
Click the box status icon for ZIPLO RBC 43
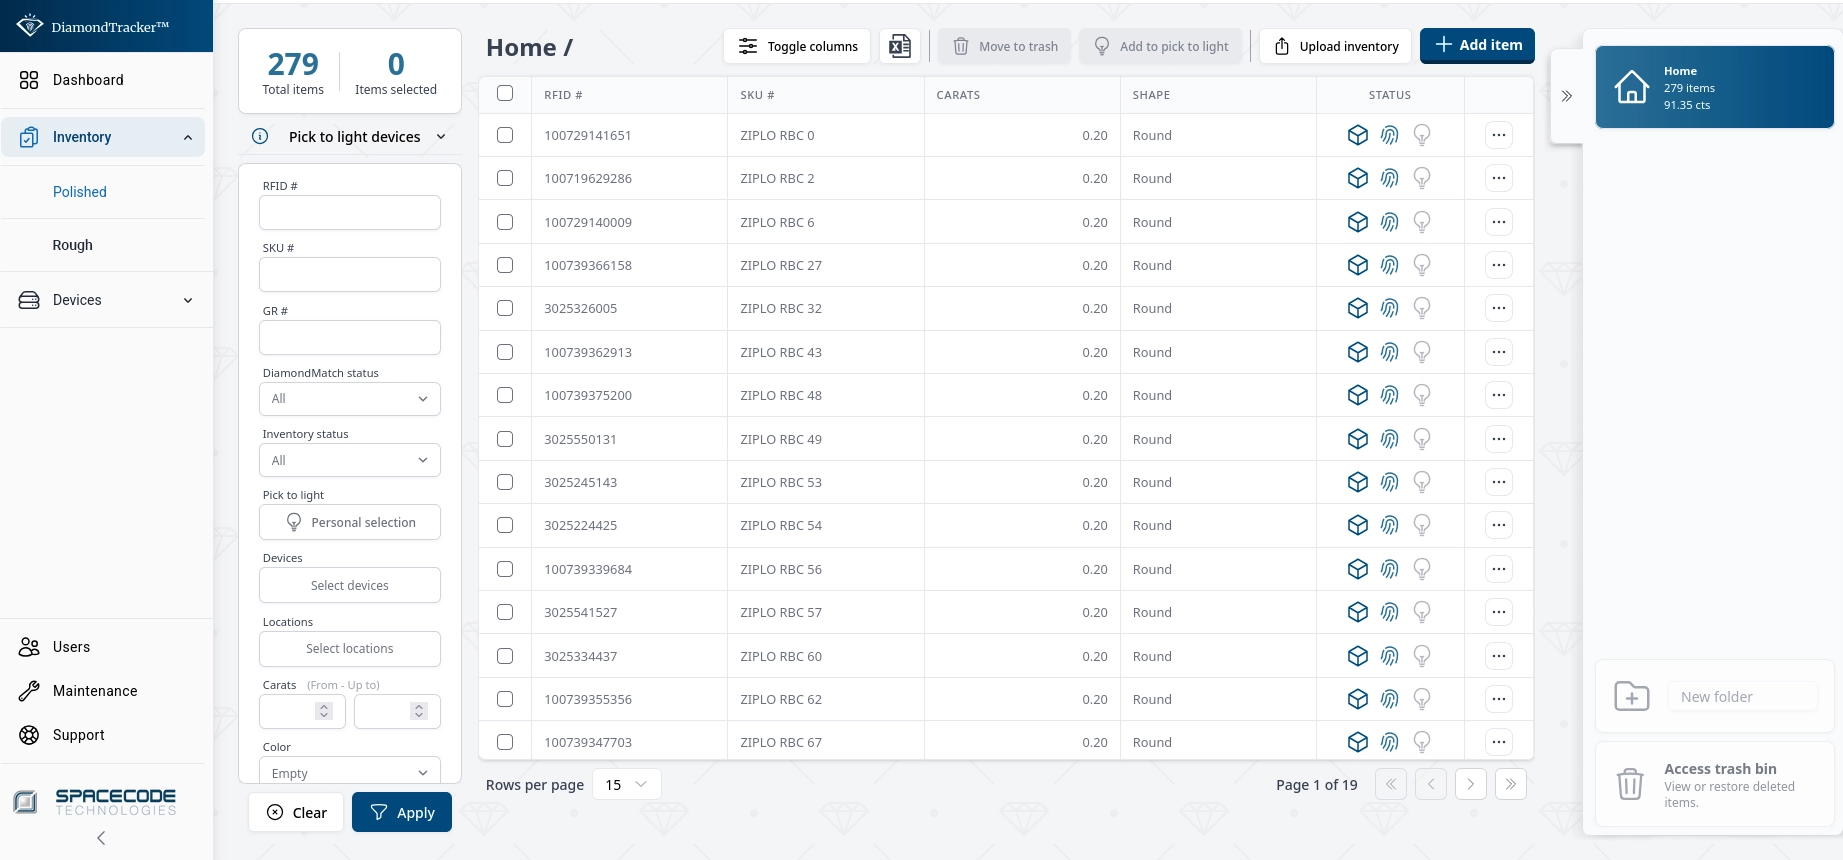(1357, 352)
